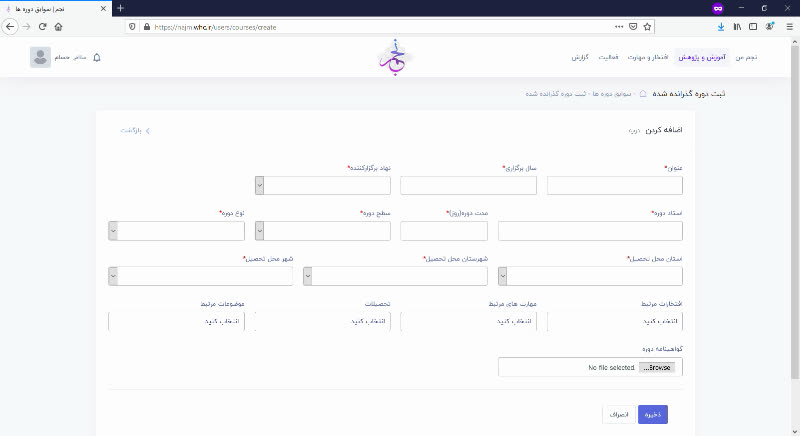Click the ثبت دوره گذرانده شده heading

tap(689, 94)
